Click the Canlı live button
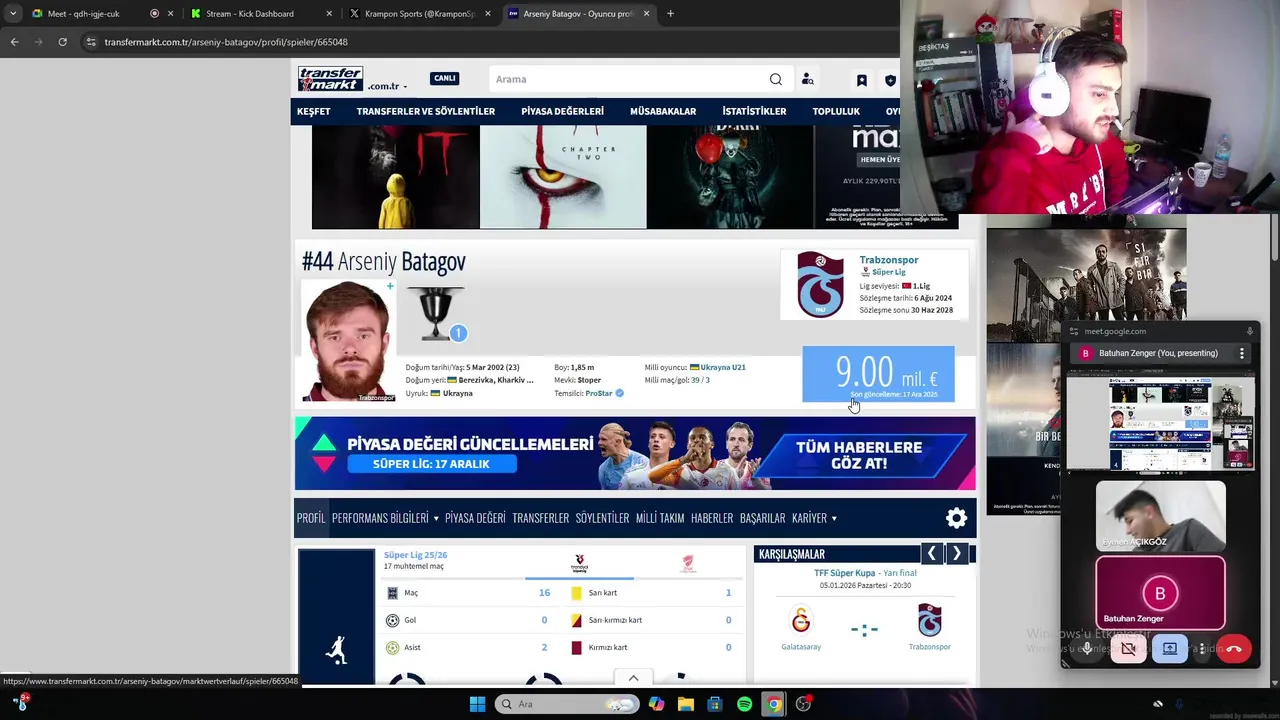Image resolution: width=1280 pixels, height=720 pixels. coord(444,78)
